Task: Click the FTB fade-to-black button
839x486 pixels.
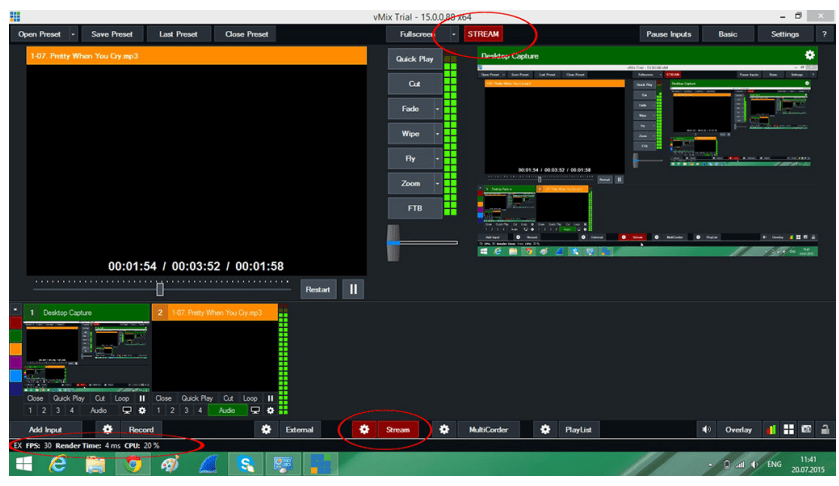Action: coord(415,208)
